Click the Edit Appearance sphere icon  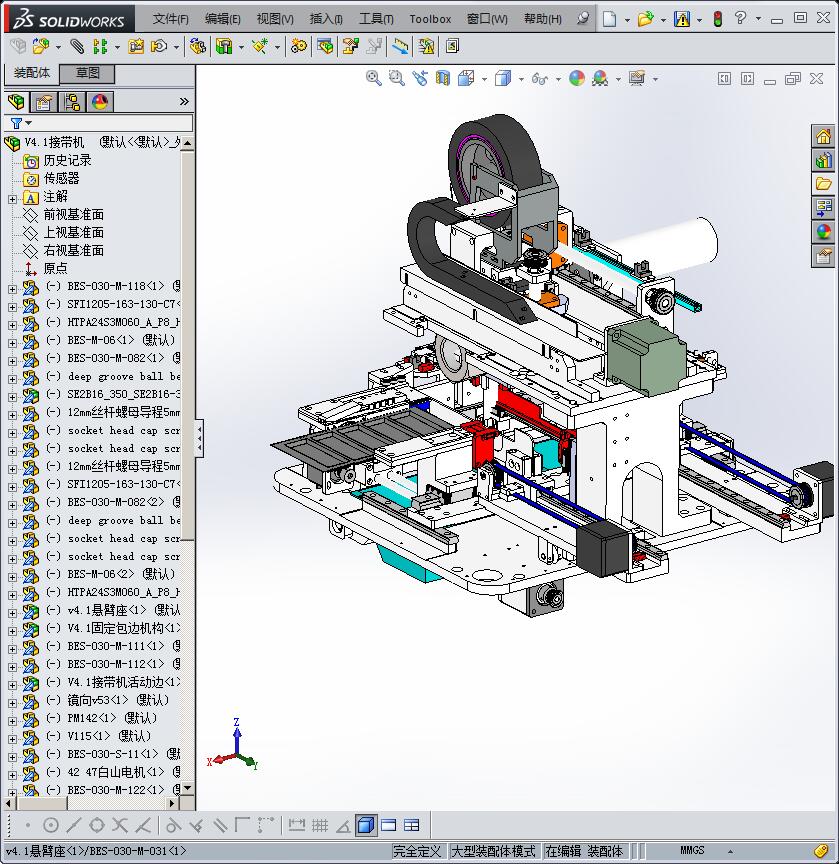[577, 78]
